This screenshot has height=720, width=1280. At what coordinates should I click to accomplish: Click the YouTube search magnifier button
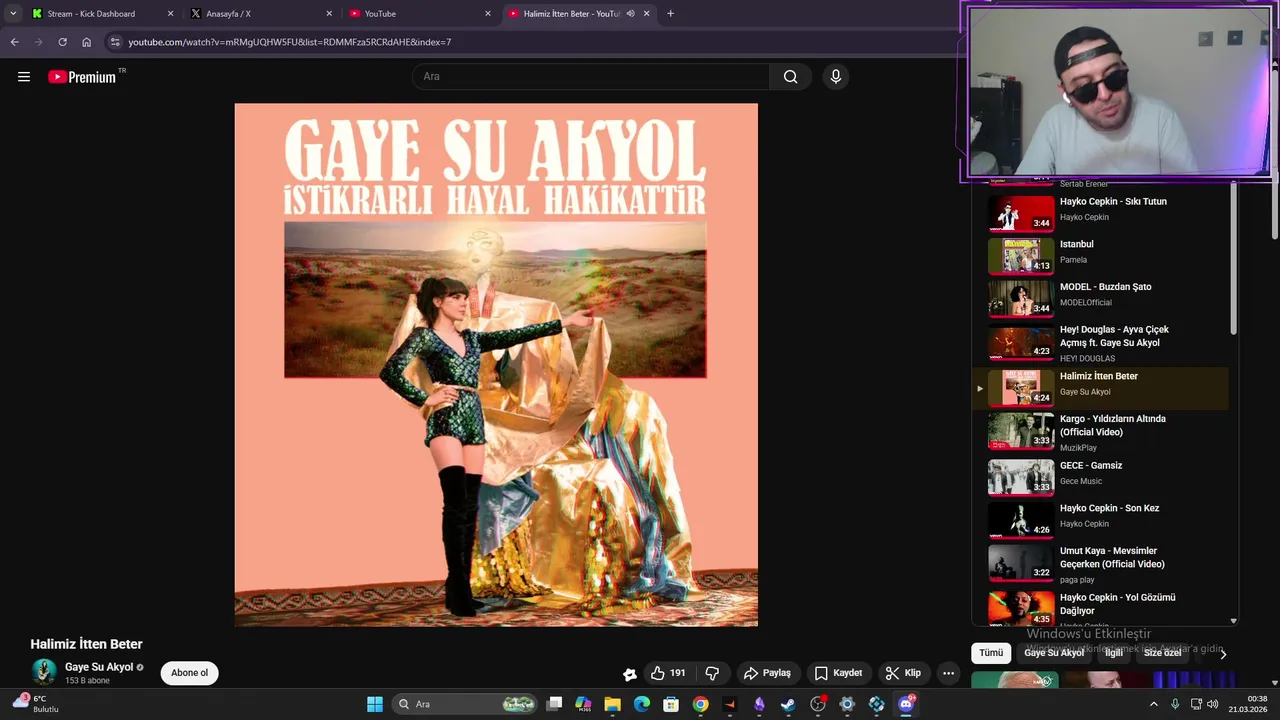[x=790, y=77]
